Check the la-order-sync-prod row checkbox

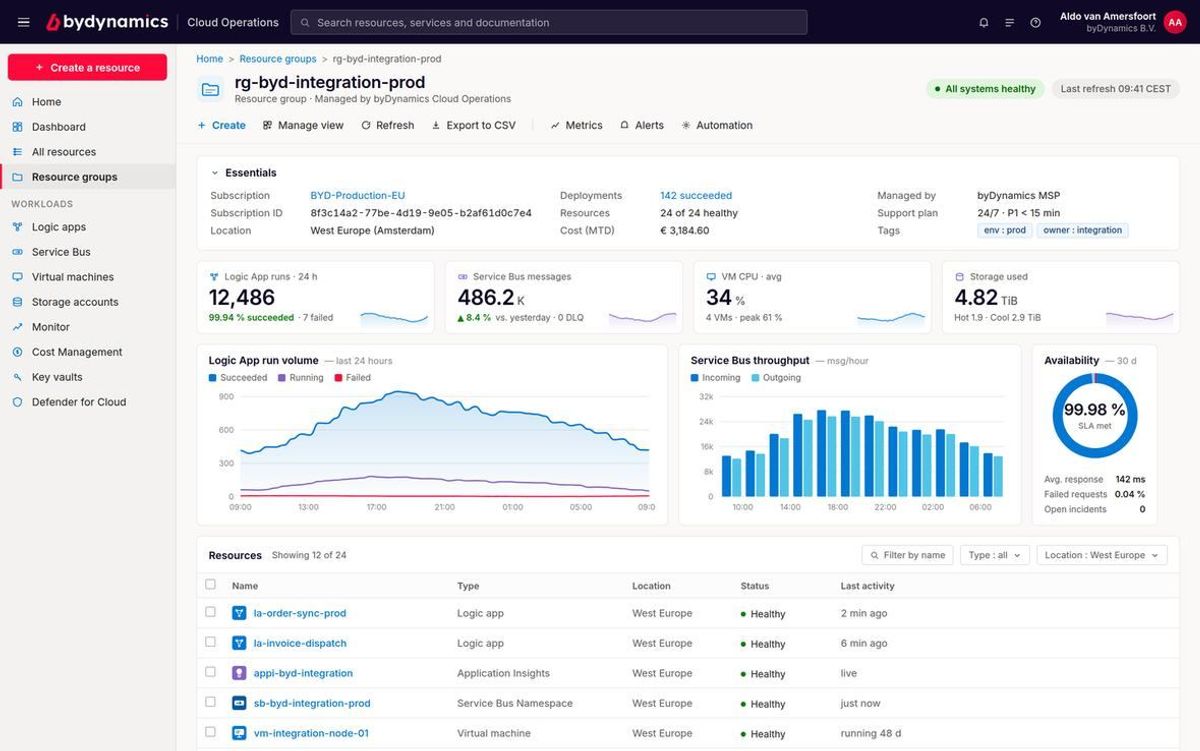(x=210, y=612)
